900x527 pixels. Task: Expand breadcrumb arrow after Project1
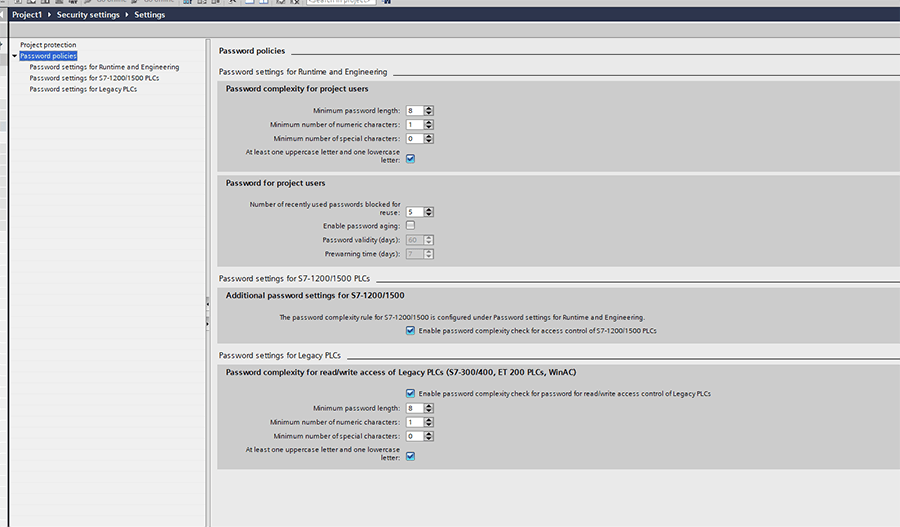[49, 14]
